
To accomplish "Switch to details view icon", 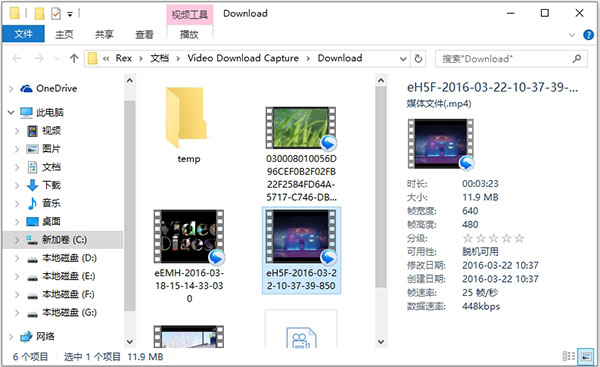I will click(569, 356).
